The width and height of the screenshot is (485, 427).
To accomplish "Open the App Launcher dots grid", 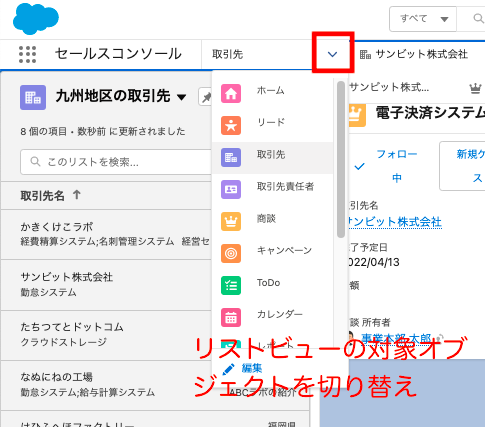I will [27, 54].
